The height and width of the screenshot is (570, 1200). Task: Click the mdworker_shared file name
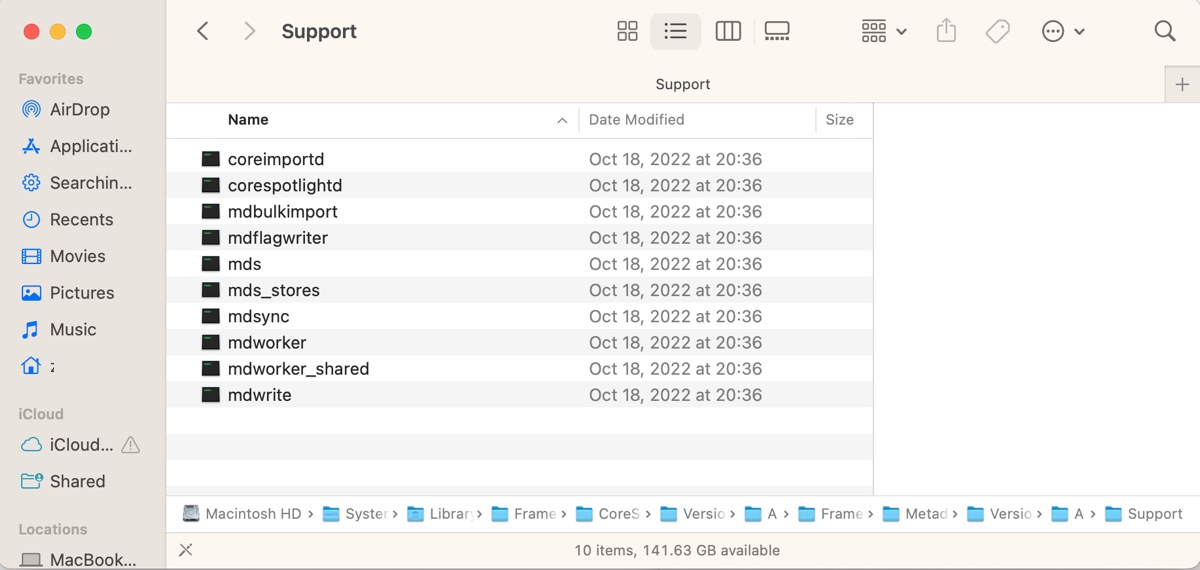click(298, 368)
